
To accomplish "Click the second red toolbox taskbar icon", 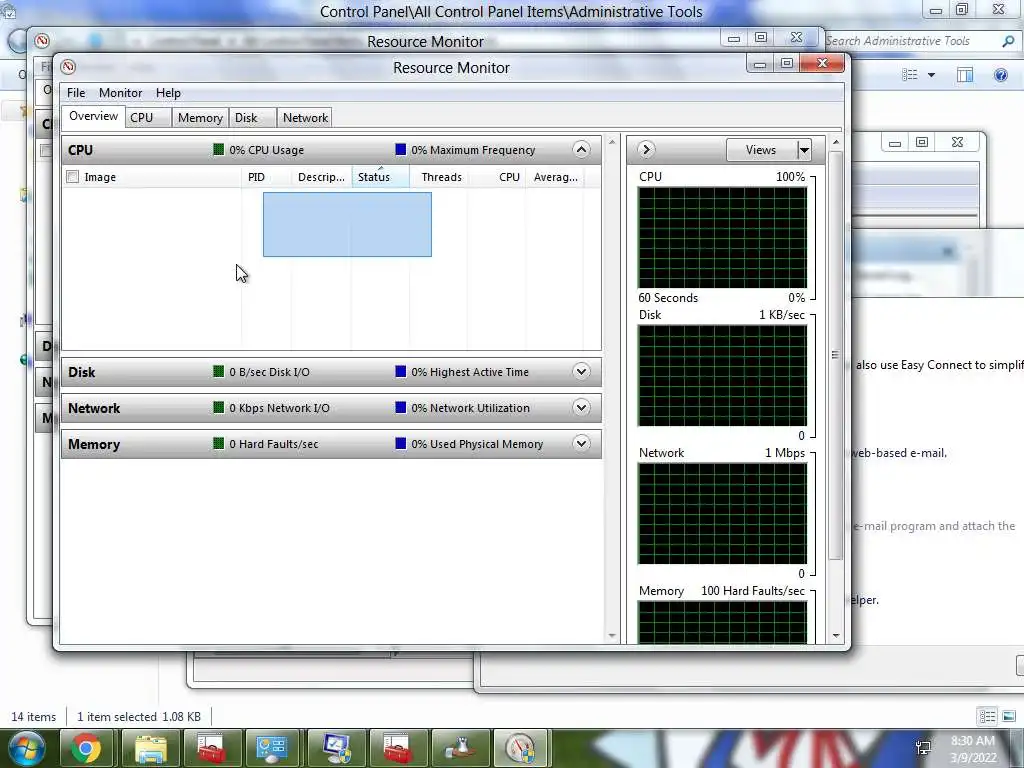I will [398, 748].
